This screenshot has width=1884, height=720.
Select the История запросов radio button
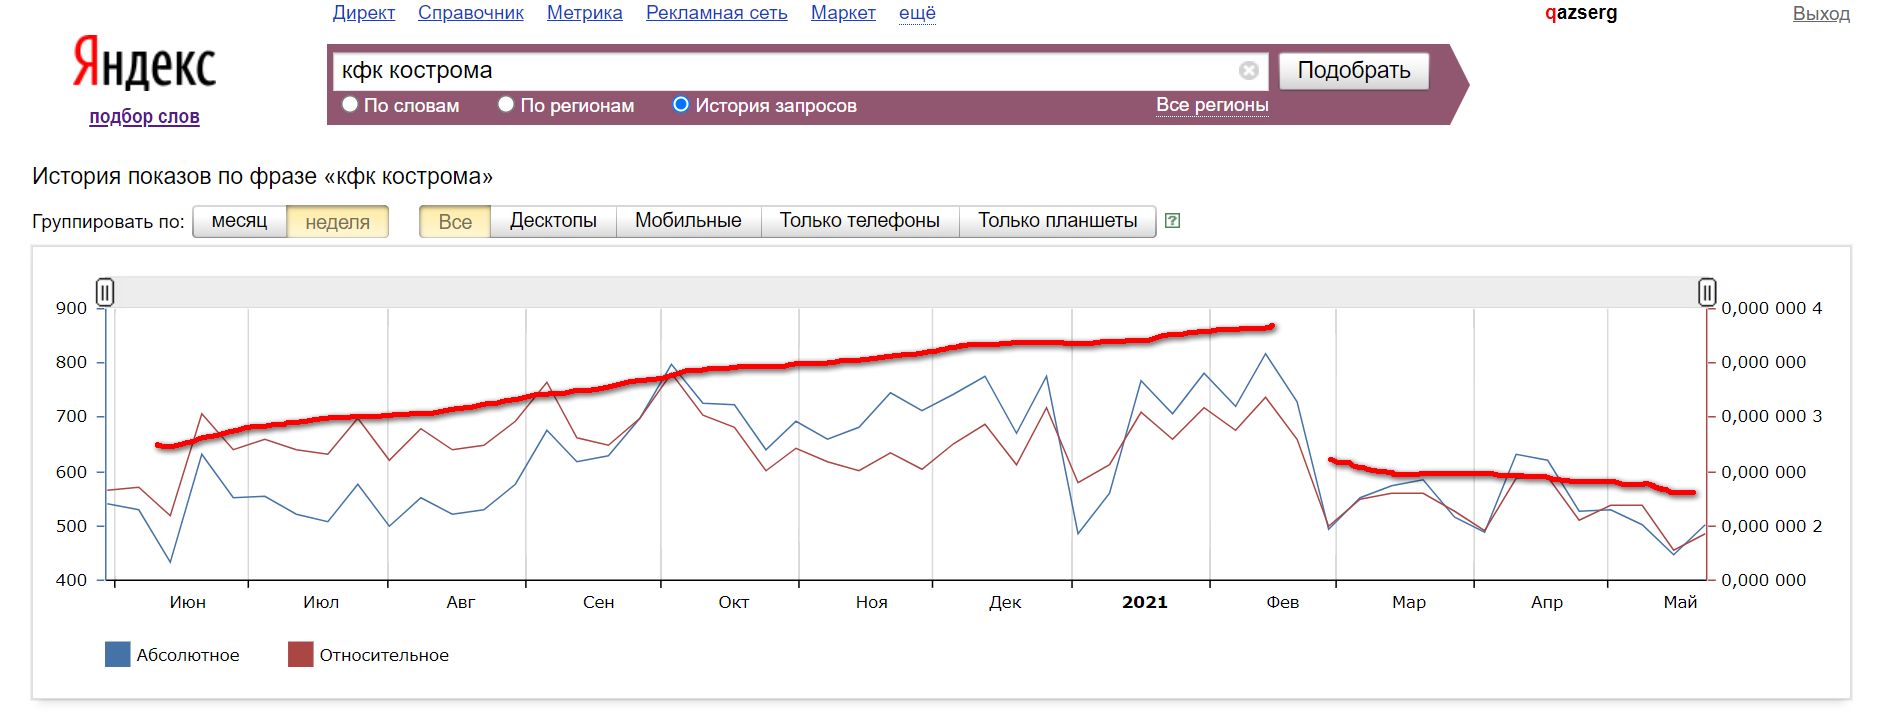point(681,105)
